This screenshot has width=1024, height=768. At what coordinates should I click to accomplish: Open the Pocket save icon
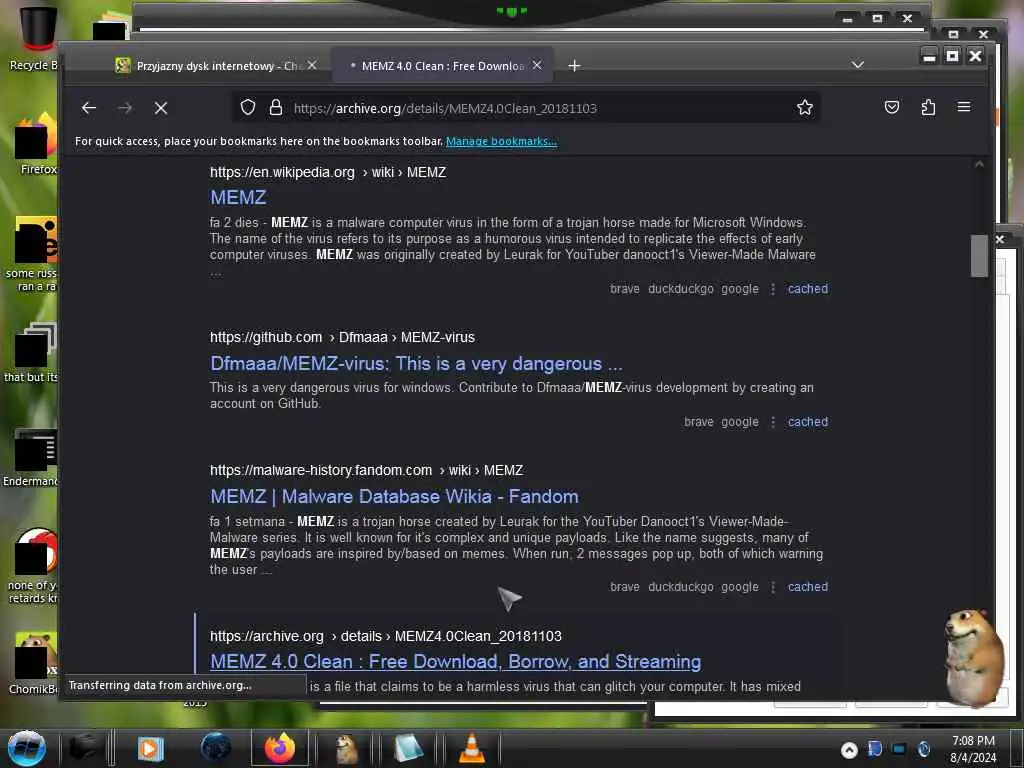point(891,107)
